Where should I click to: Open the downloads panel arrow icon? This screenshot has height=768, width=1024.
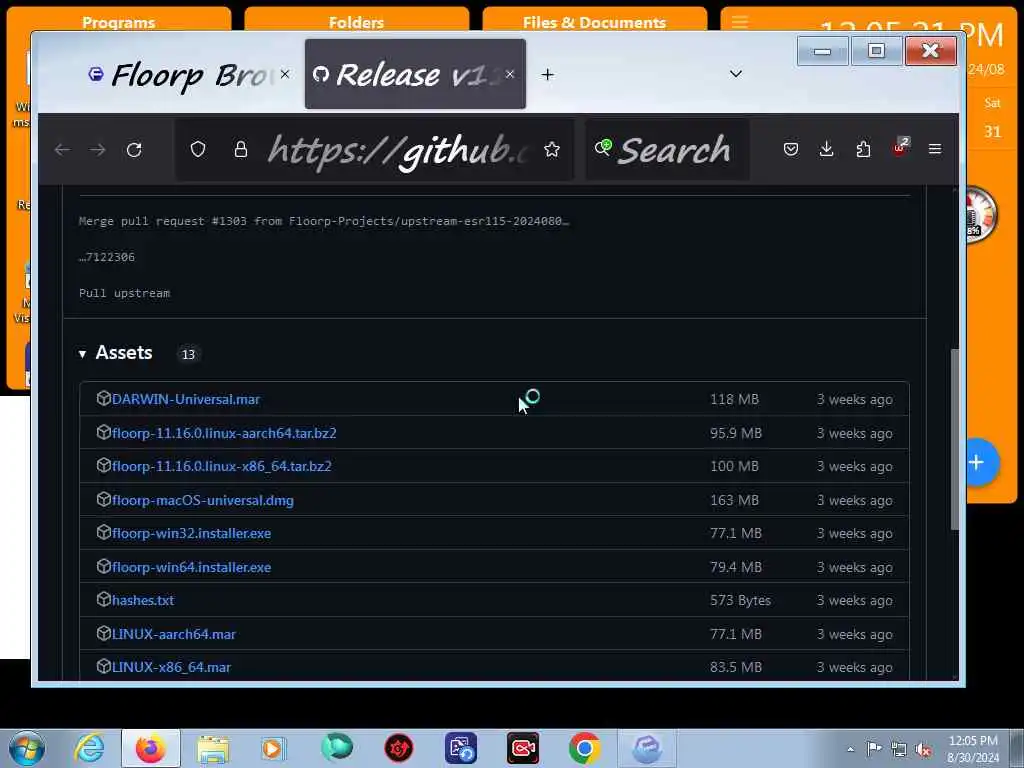click(826, 150)
